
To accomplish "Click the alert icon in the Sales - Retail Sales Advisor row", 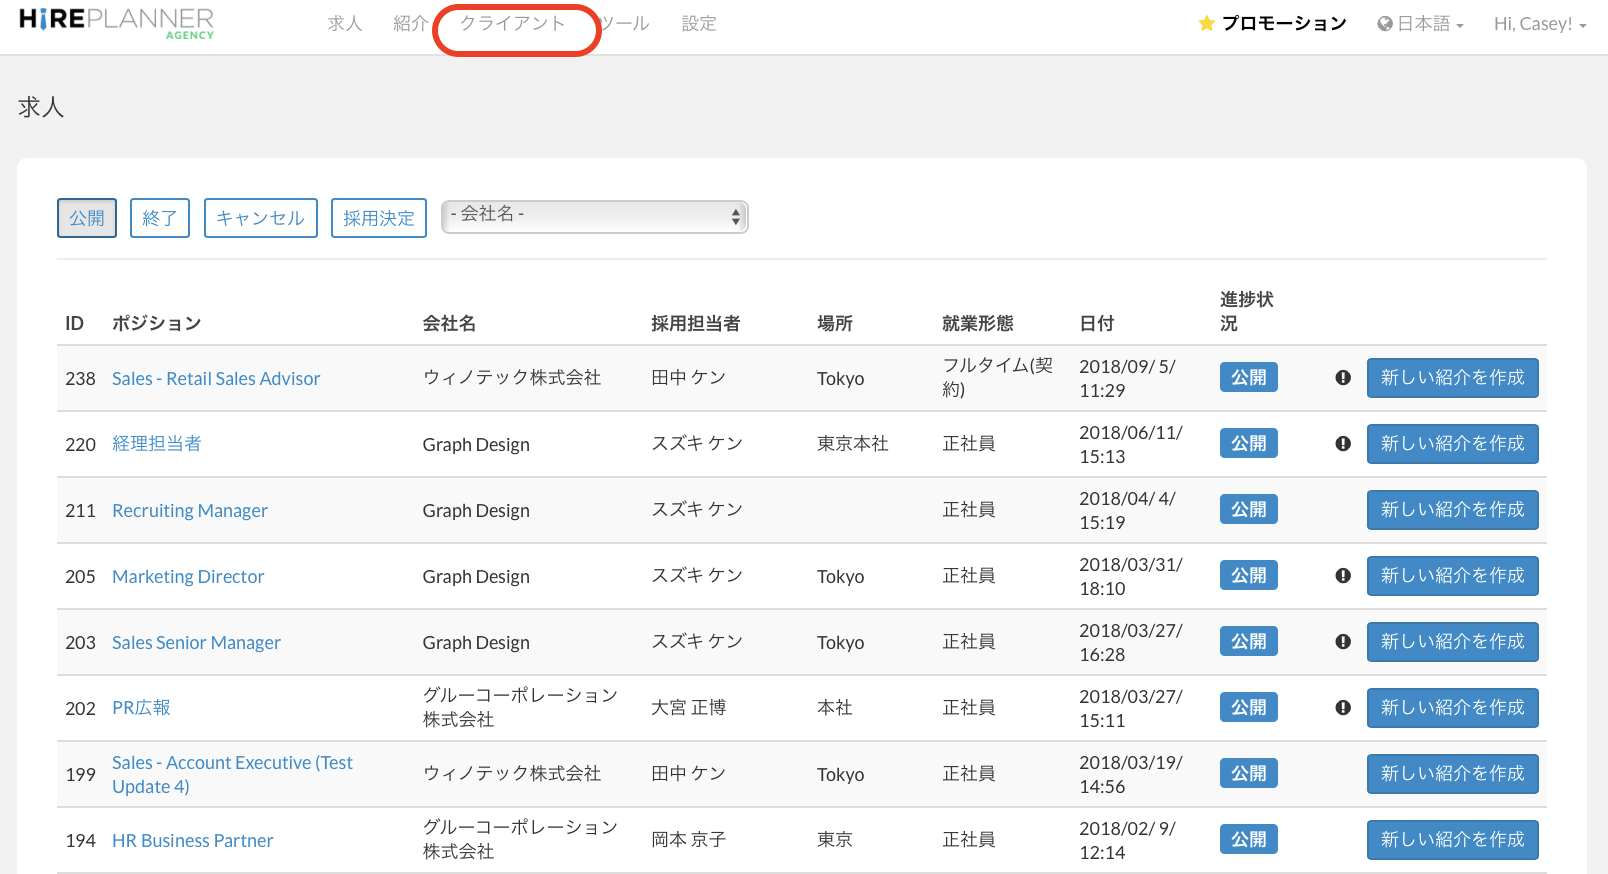I will [1343, 378].
